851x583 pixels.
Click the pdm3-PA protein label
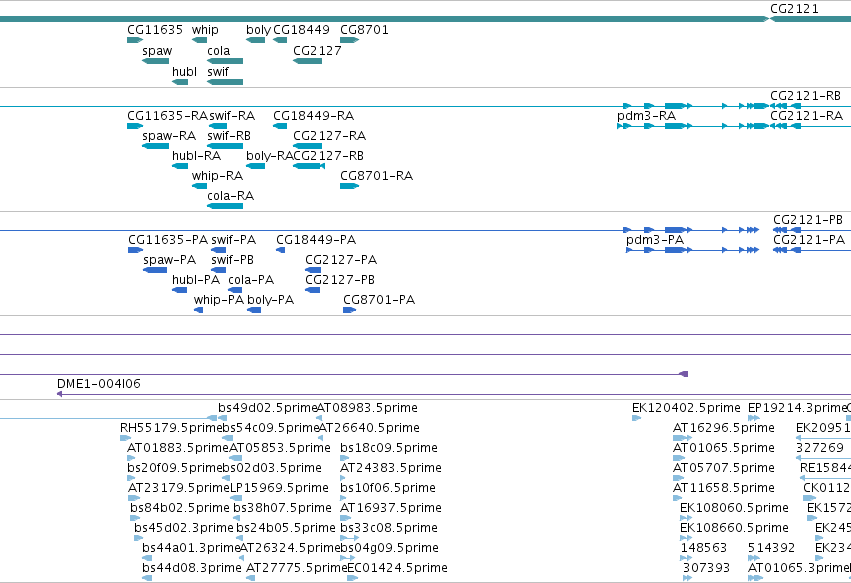coord(655,240)
